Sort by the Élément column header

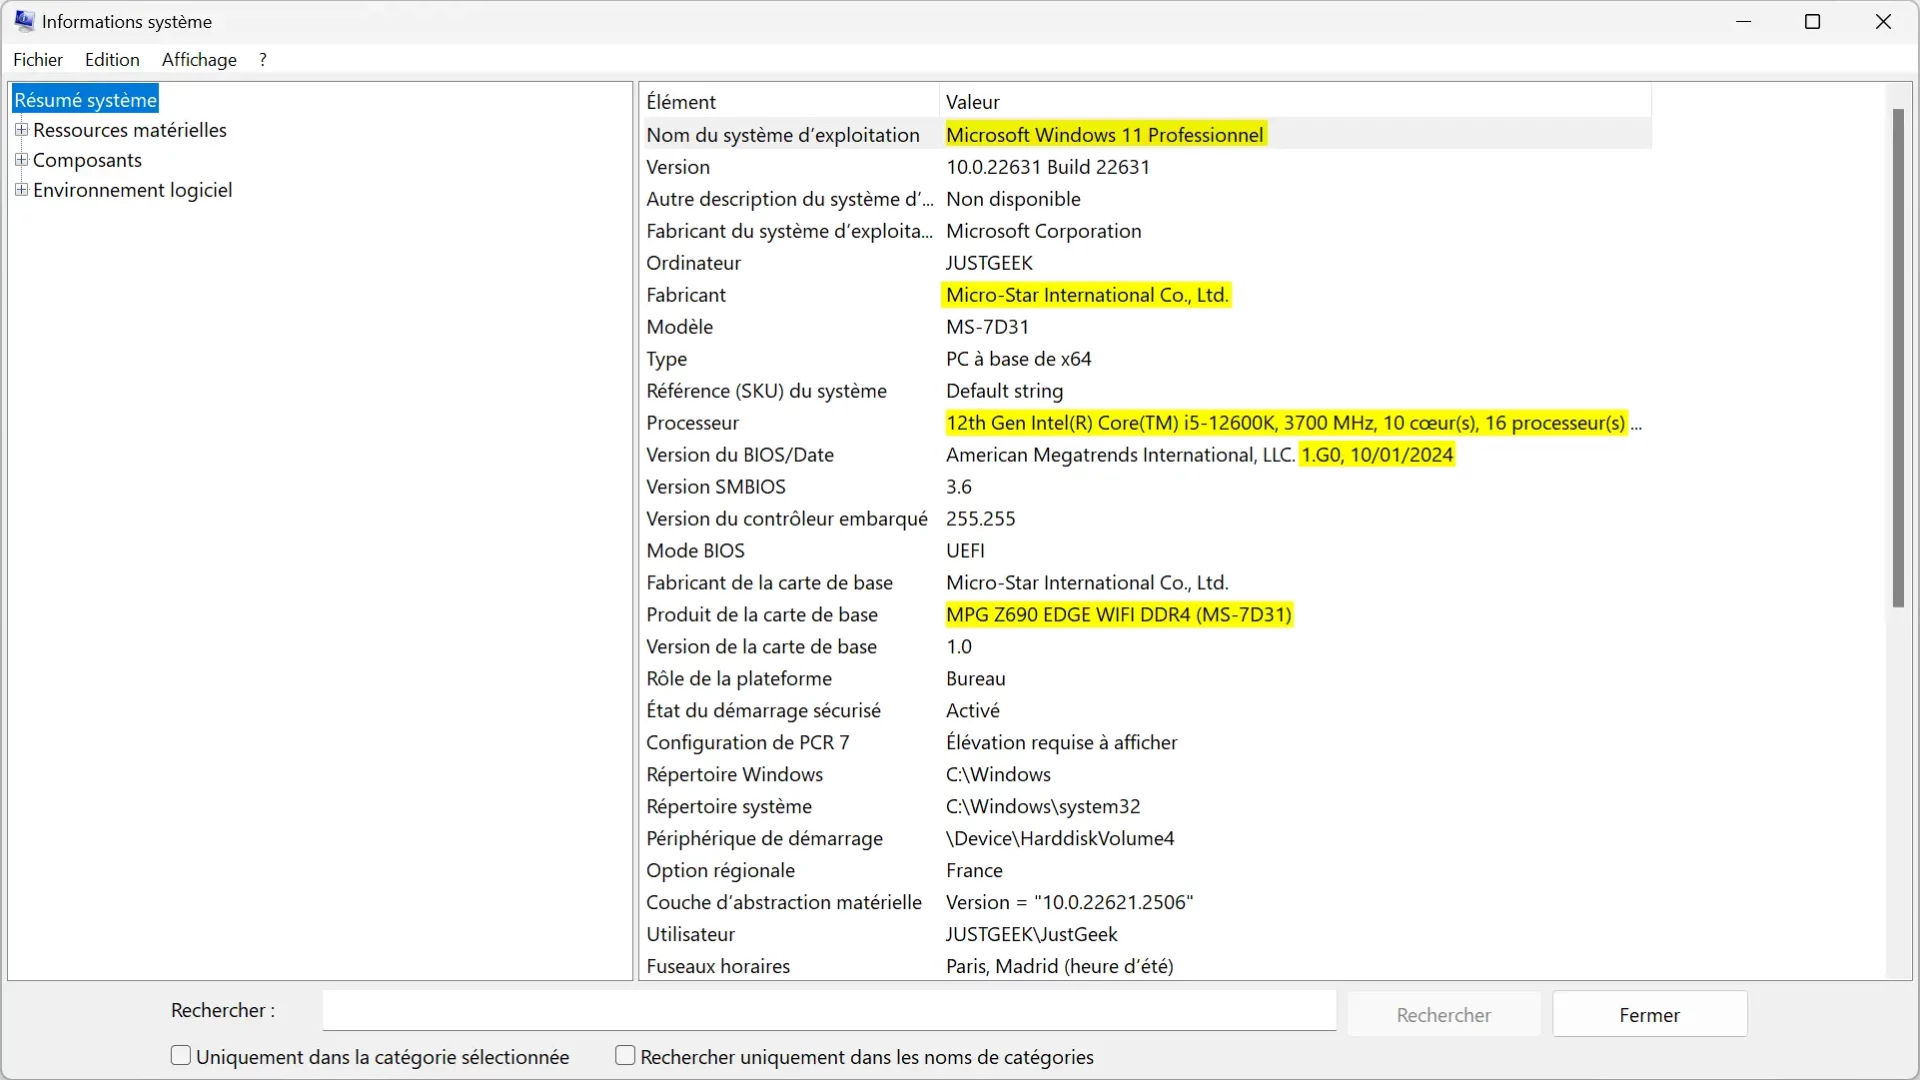(x=790, y=102)
